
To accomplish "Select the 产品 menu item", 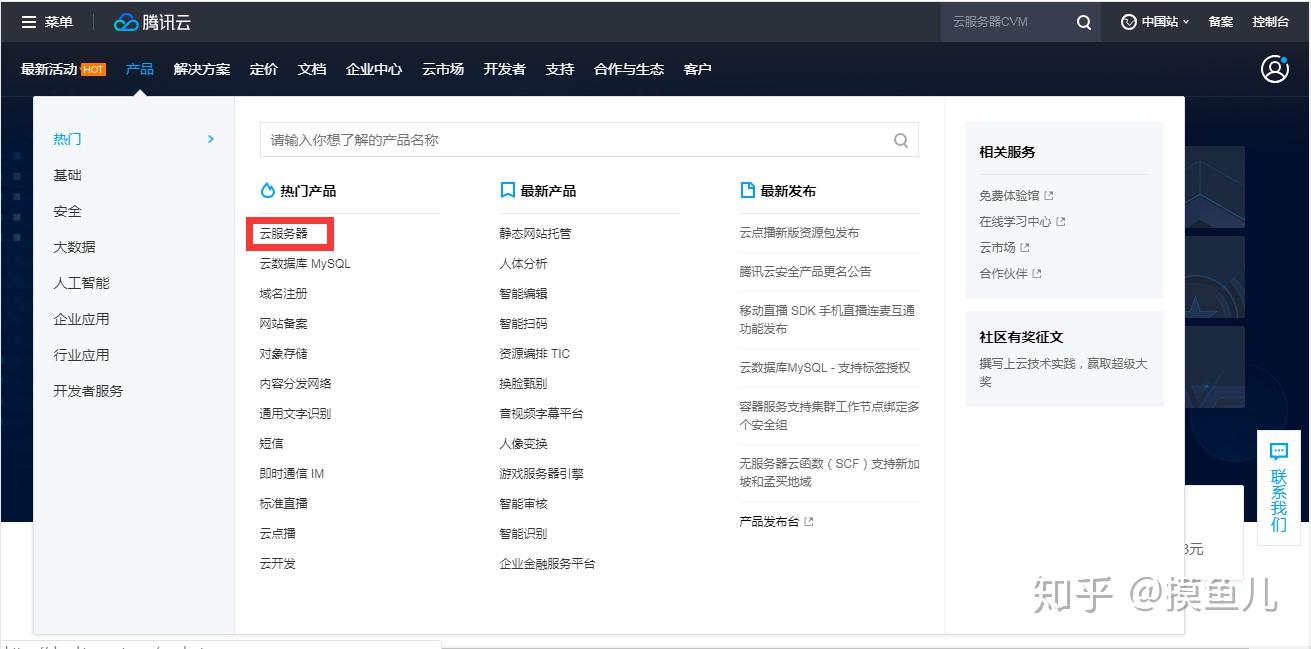I will click(140, 69).
